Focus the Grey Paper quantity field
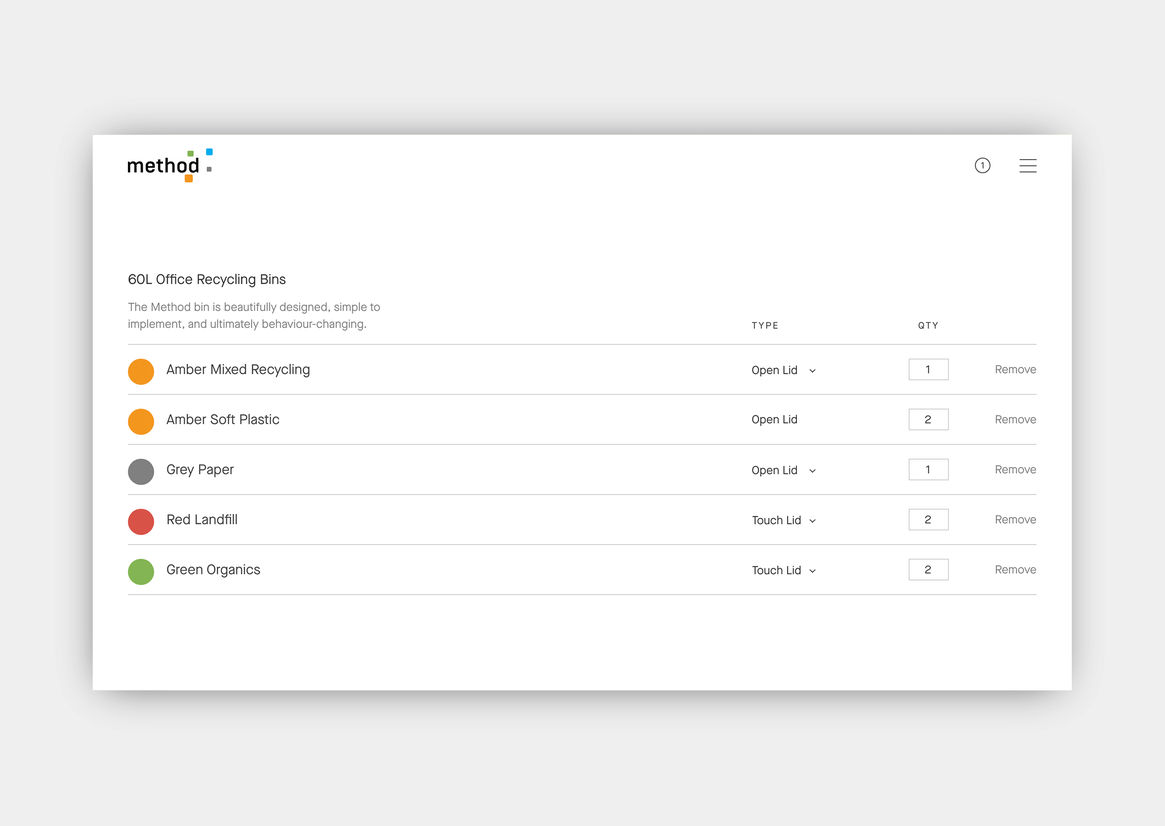 928,470
